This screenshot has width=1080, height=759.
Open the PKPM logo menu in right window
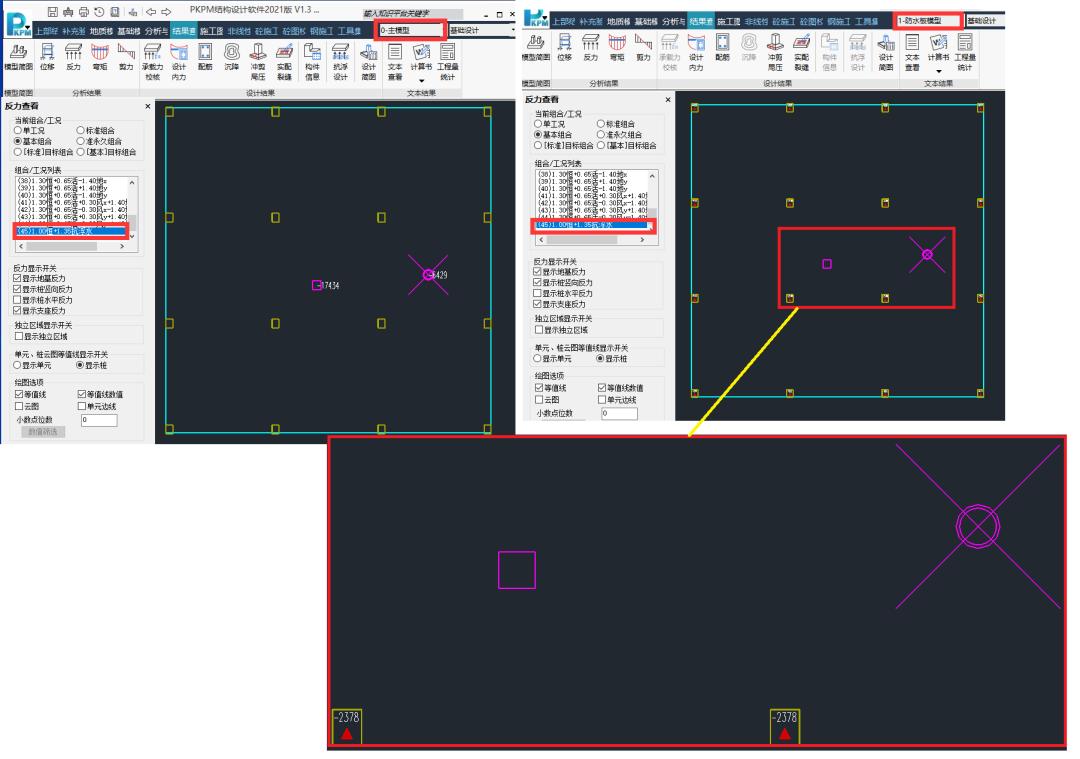[536, 17]
